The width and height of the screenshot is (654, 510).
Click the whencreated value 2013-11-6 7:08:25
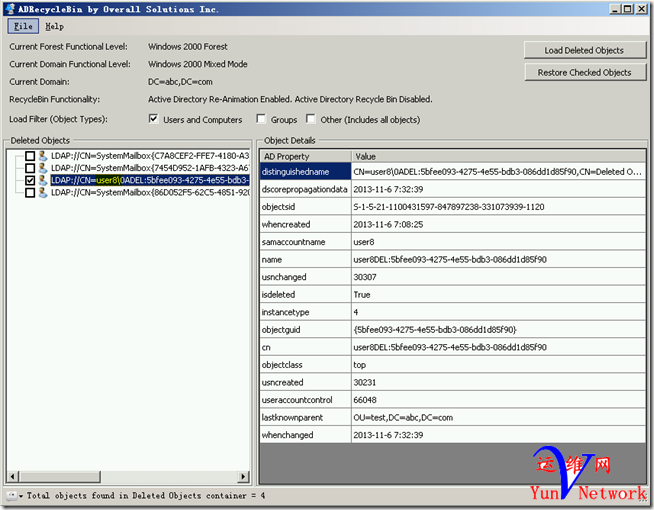pyautogui.click(x=498, y=224)
